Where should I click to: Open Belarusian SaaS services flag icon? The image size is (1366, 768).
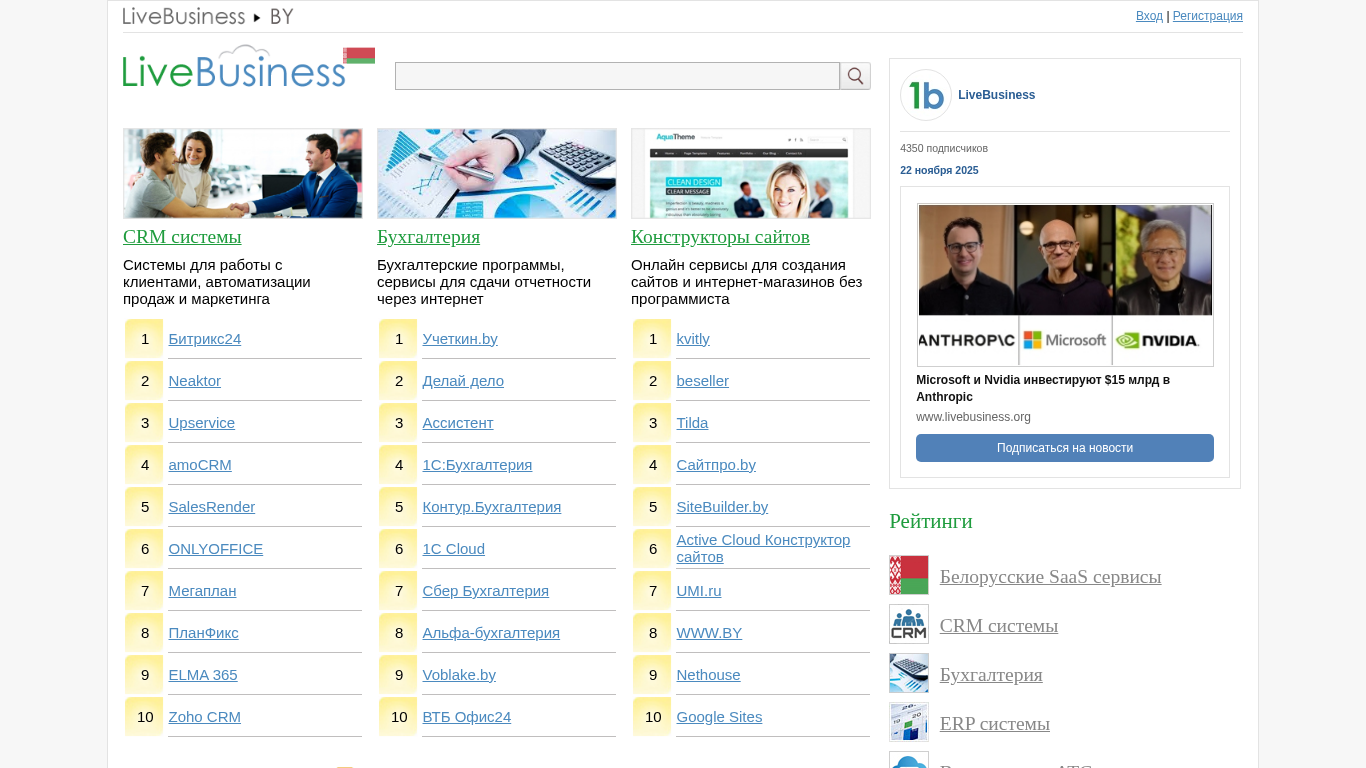[x=909, y=575]
